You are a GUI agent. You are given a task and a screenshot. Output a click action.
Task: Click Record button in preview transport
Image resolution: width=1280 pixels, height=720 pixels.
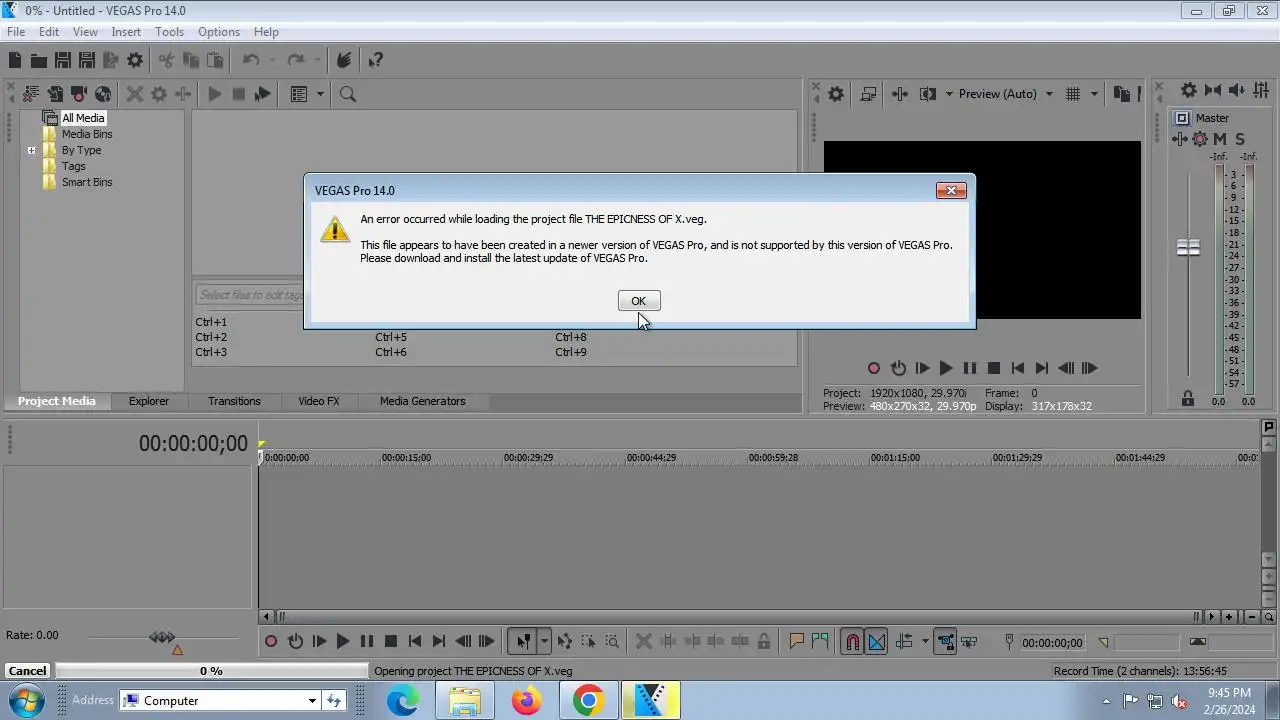click(x=874, y=368)
